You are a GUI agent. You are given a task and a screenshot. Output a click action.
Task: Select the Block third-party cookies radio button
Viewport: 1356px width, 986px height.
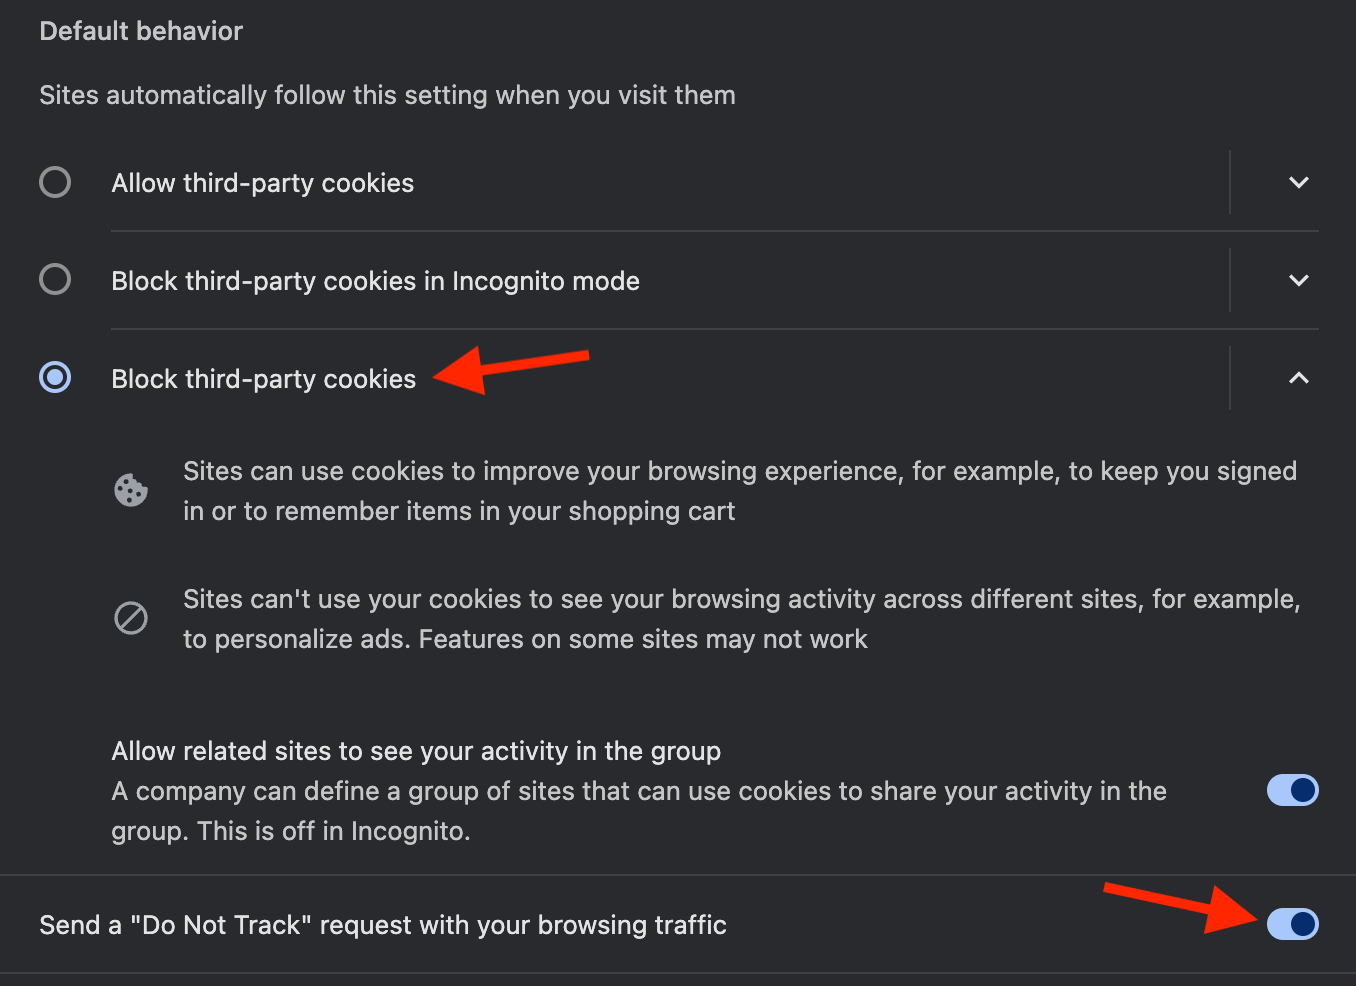tap(55, 377)
